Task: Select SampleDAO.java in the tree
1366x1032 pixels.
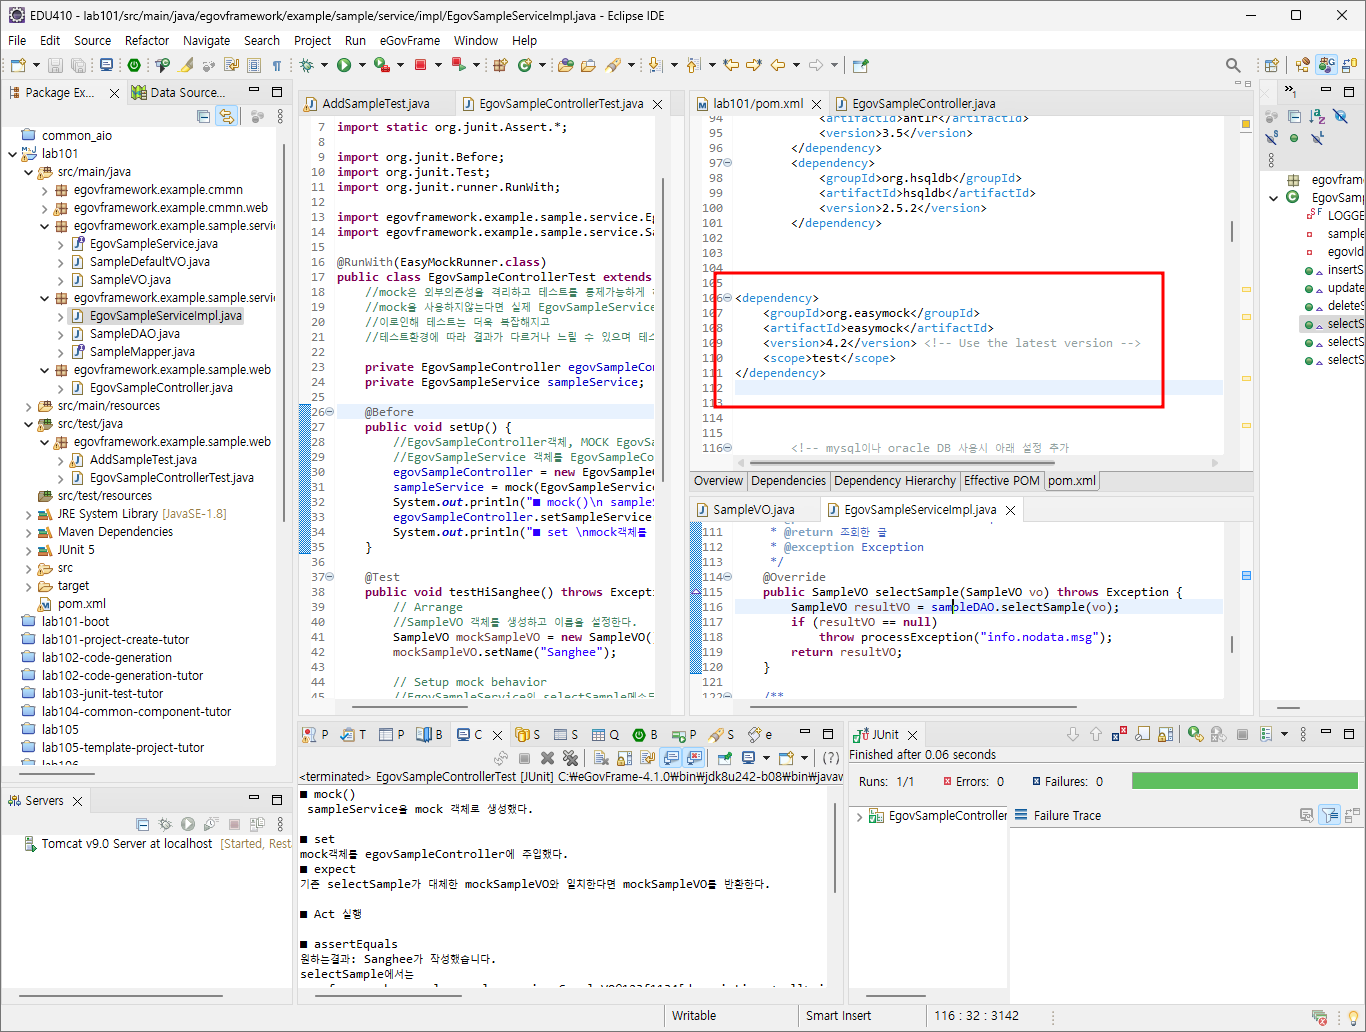Action: tap(135, 334)
